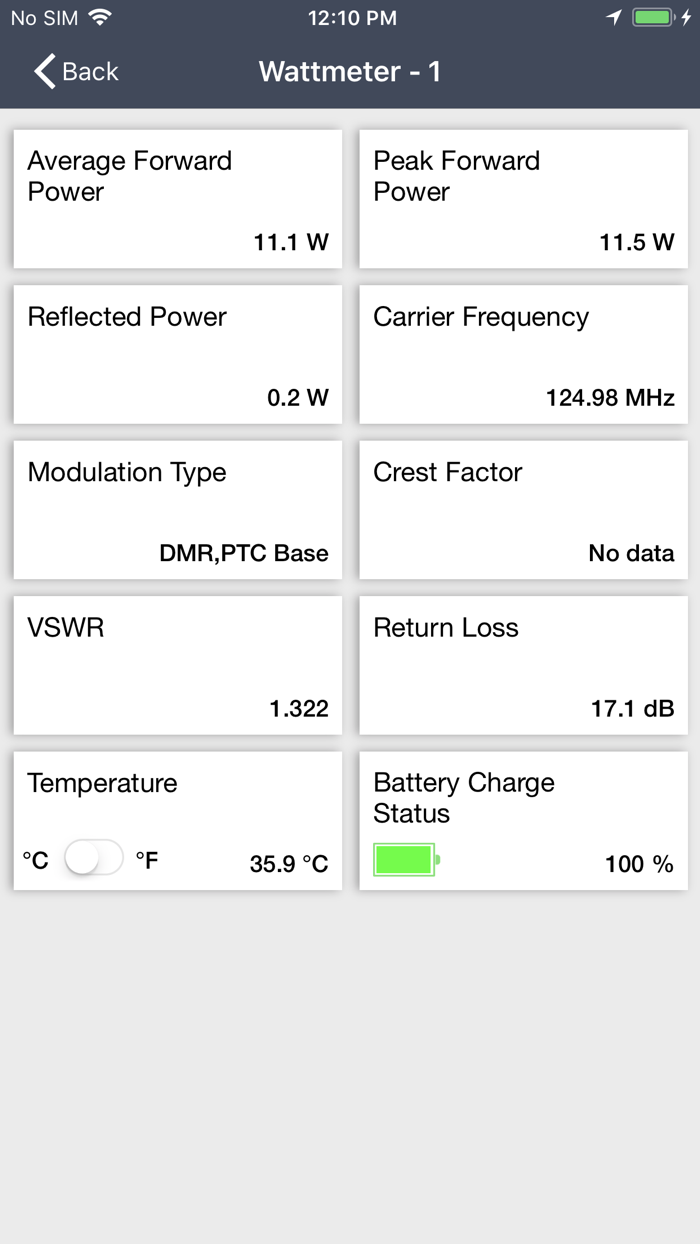This screenshot has height=1244, width=700.
Task: Tap the battery charge icon in Battery Charge Status tile
Action: 404,859
